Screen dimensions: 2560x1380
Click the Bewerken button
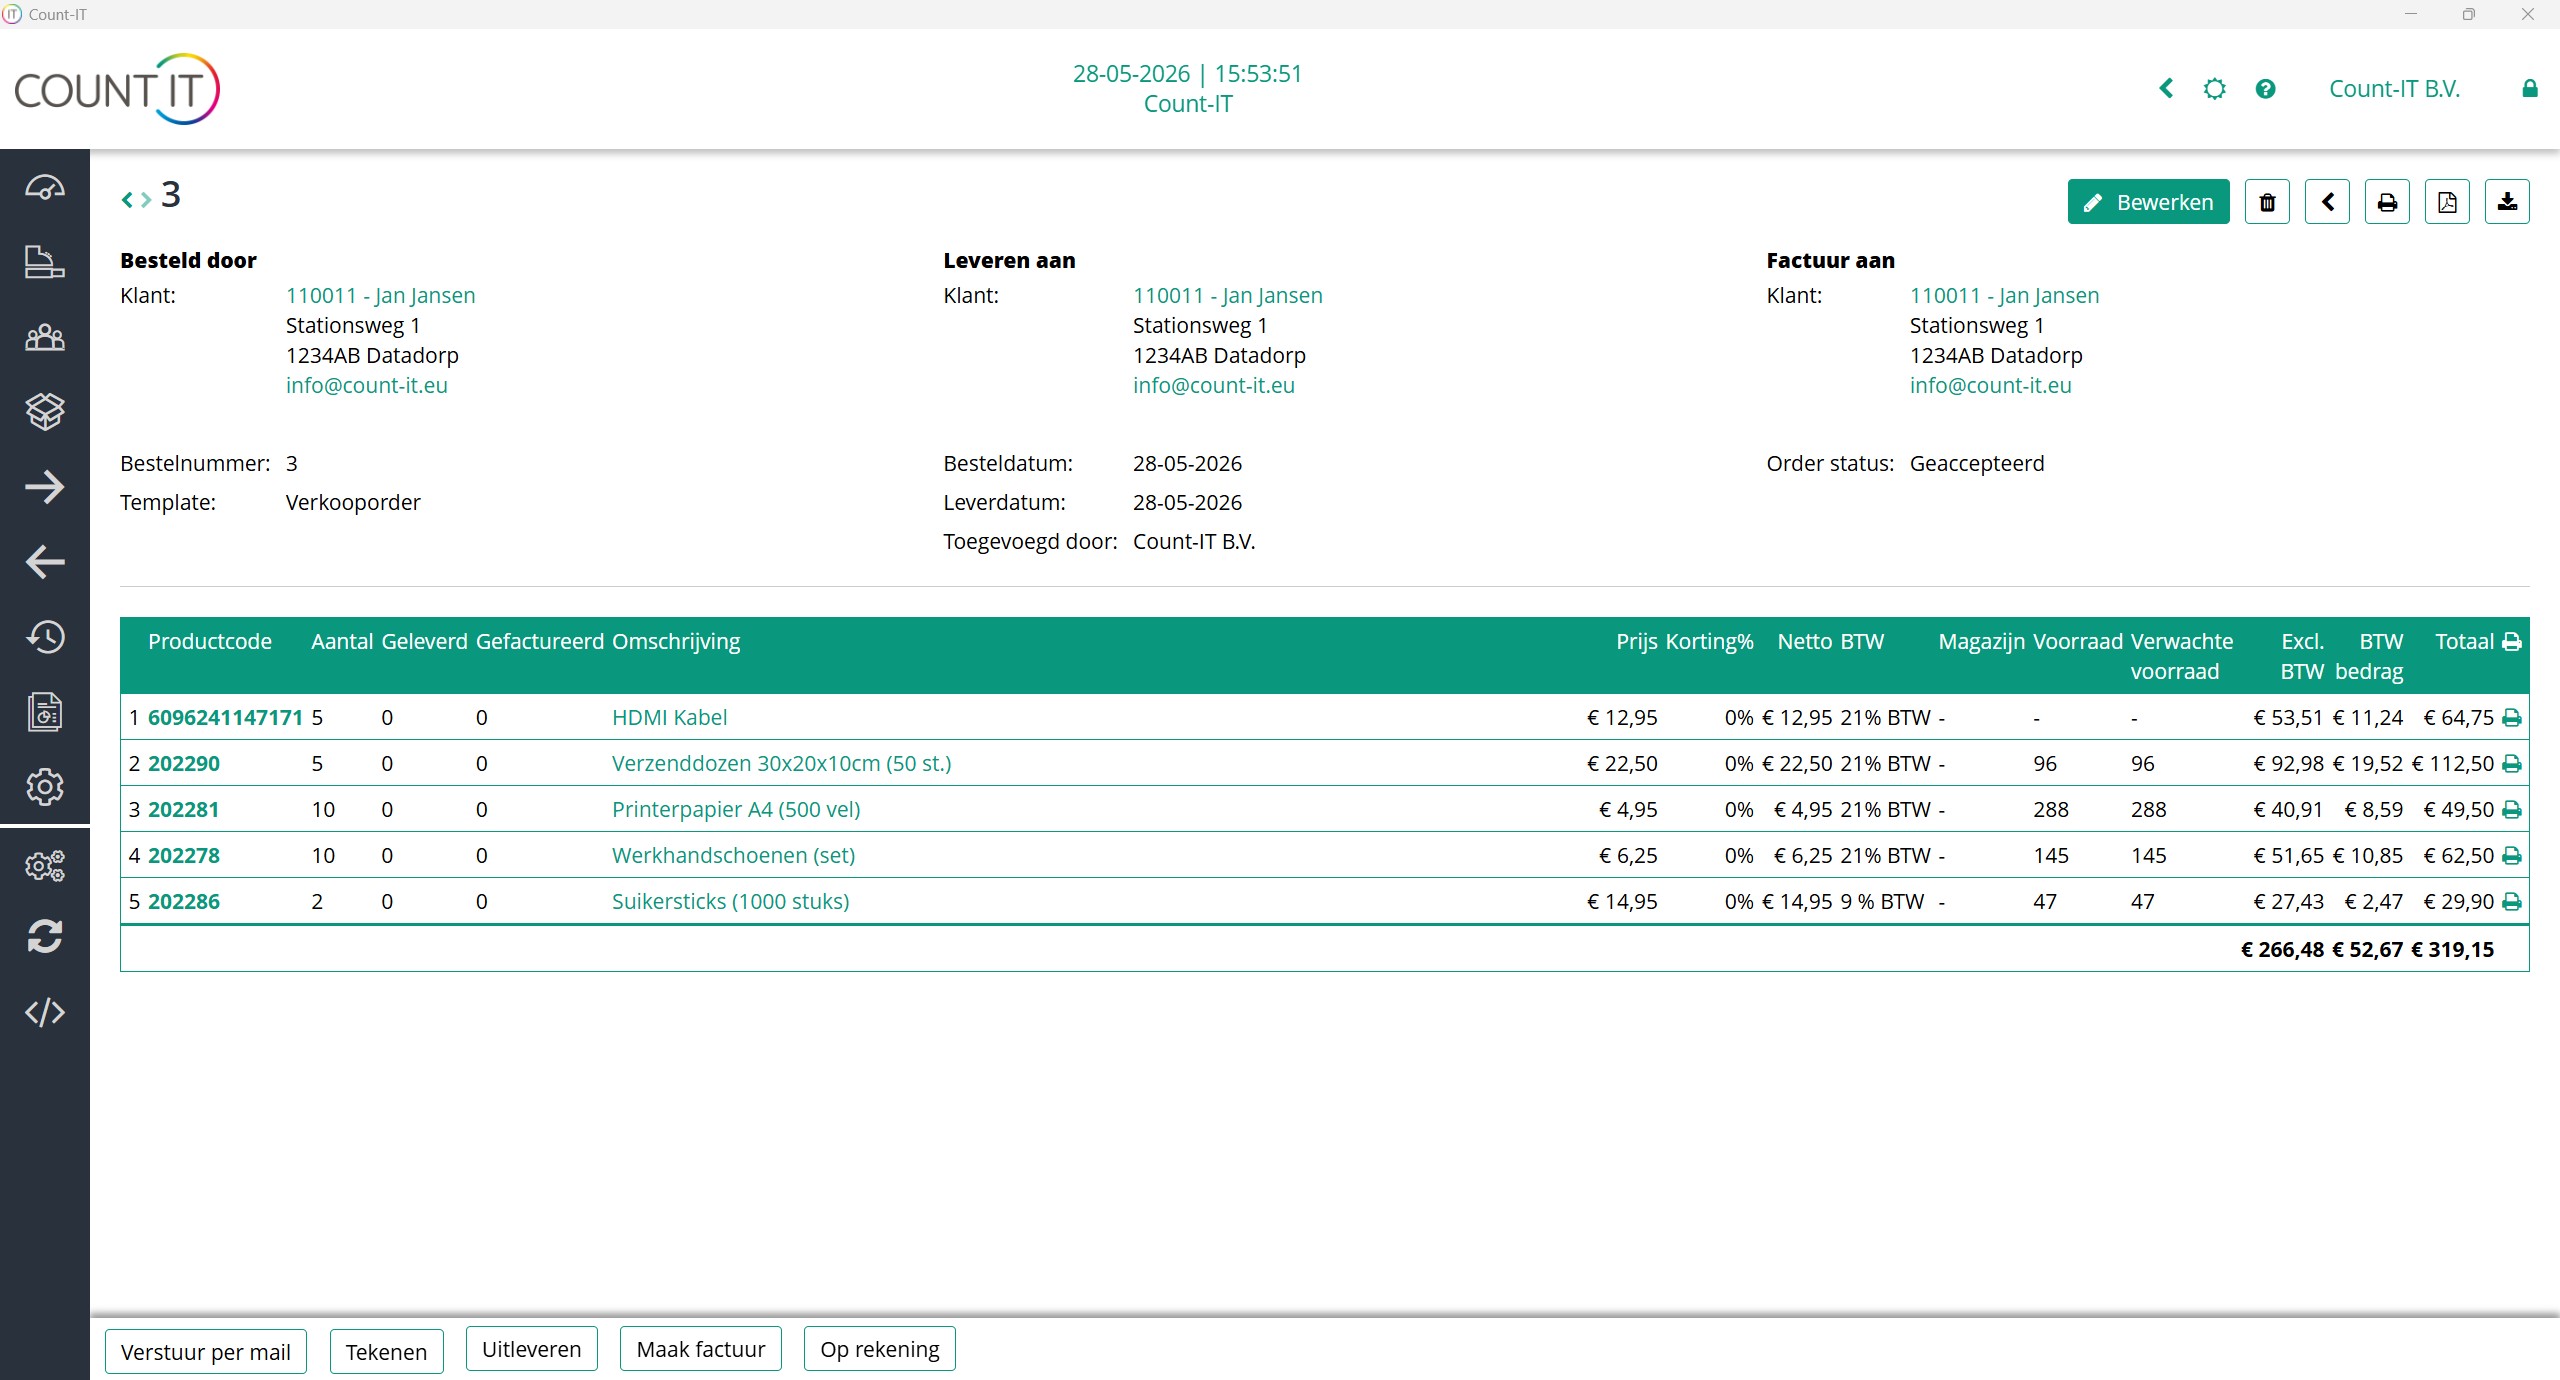(x=2148, y=202)
